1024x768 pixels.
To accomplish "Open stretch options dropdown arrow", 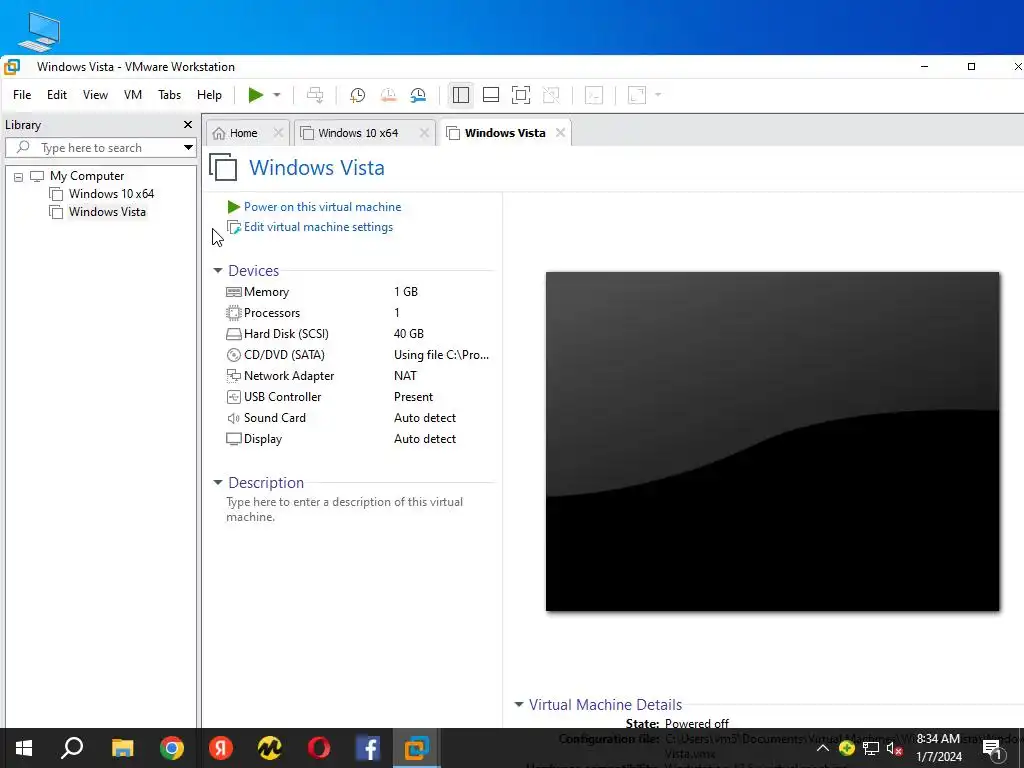I will (x=658, y=95).
